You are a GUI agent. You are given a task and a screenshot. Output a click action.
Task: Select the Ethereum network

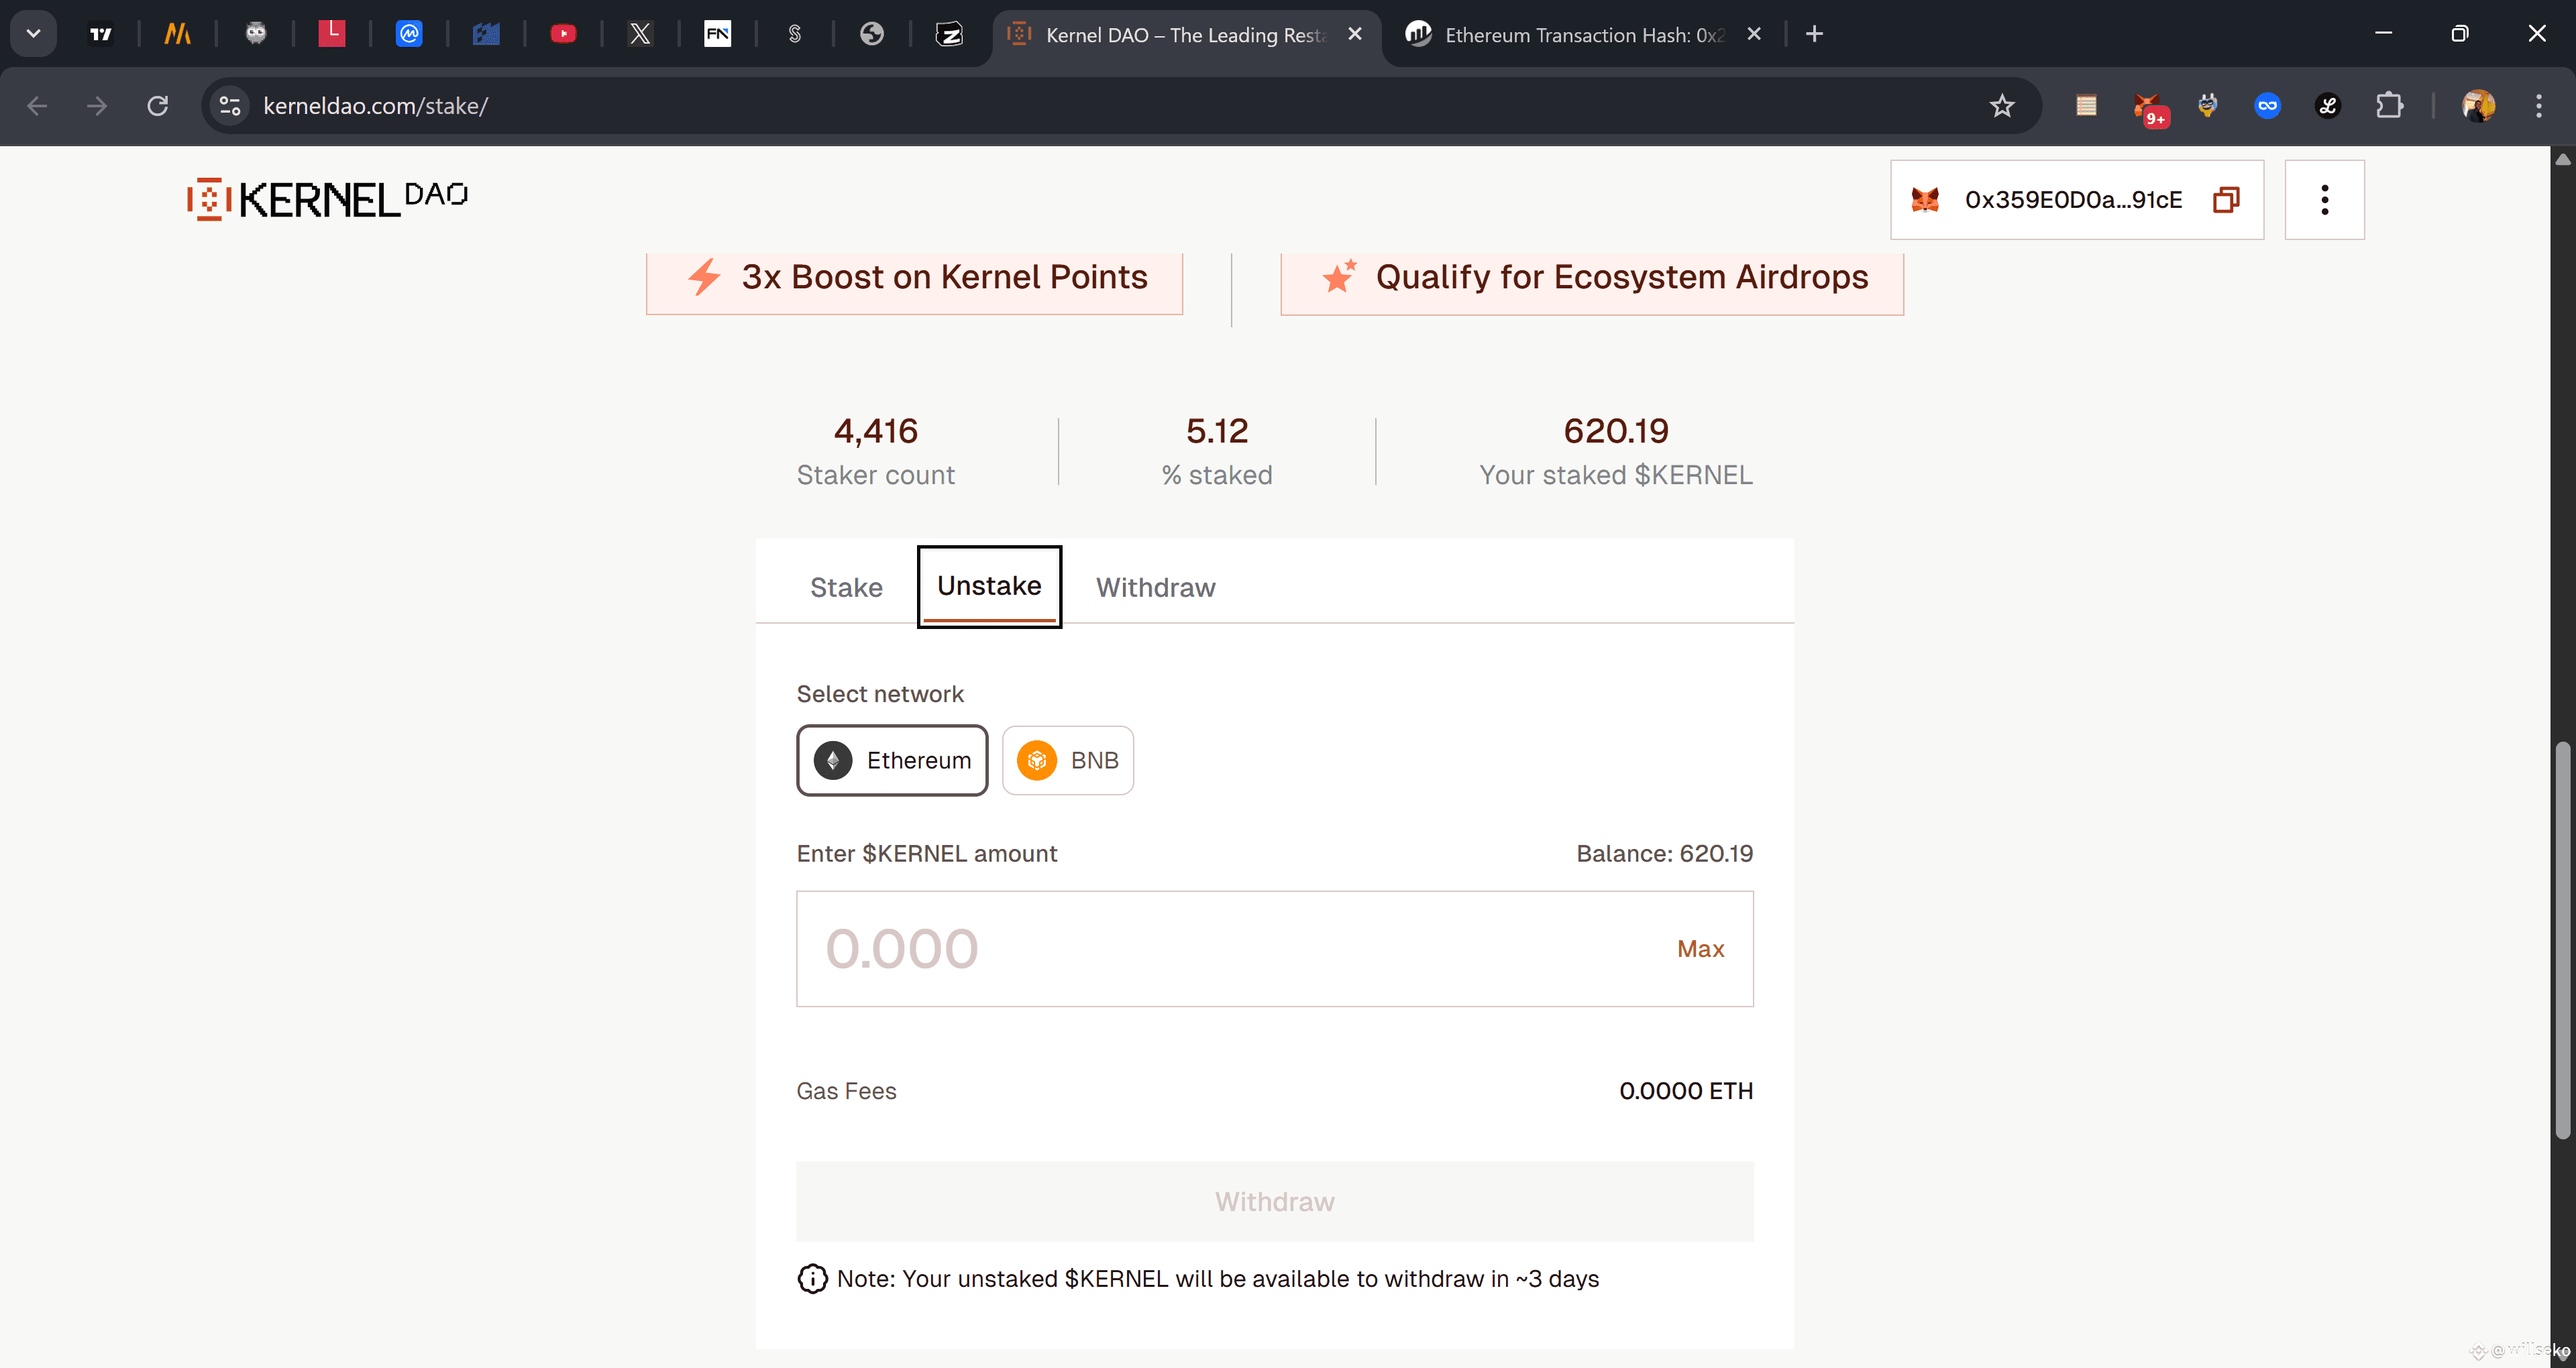point(892,760)
